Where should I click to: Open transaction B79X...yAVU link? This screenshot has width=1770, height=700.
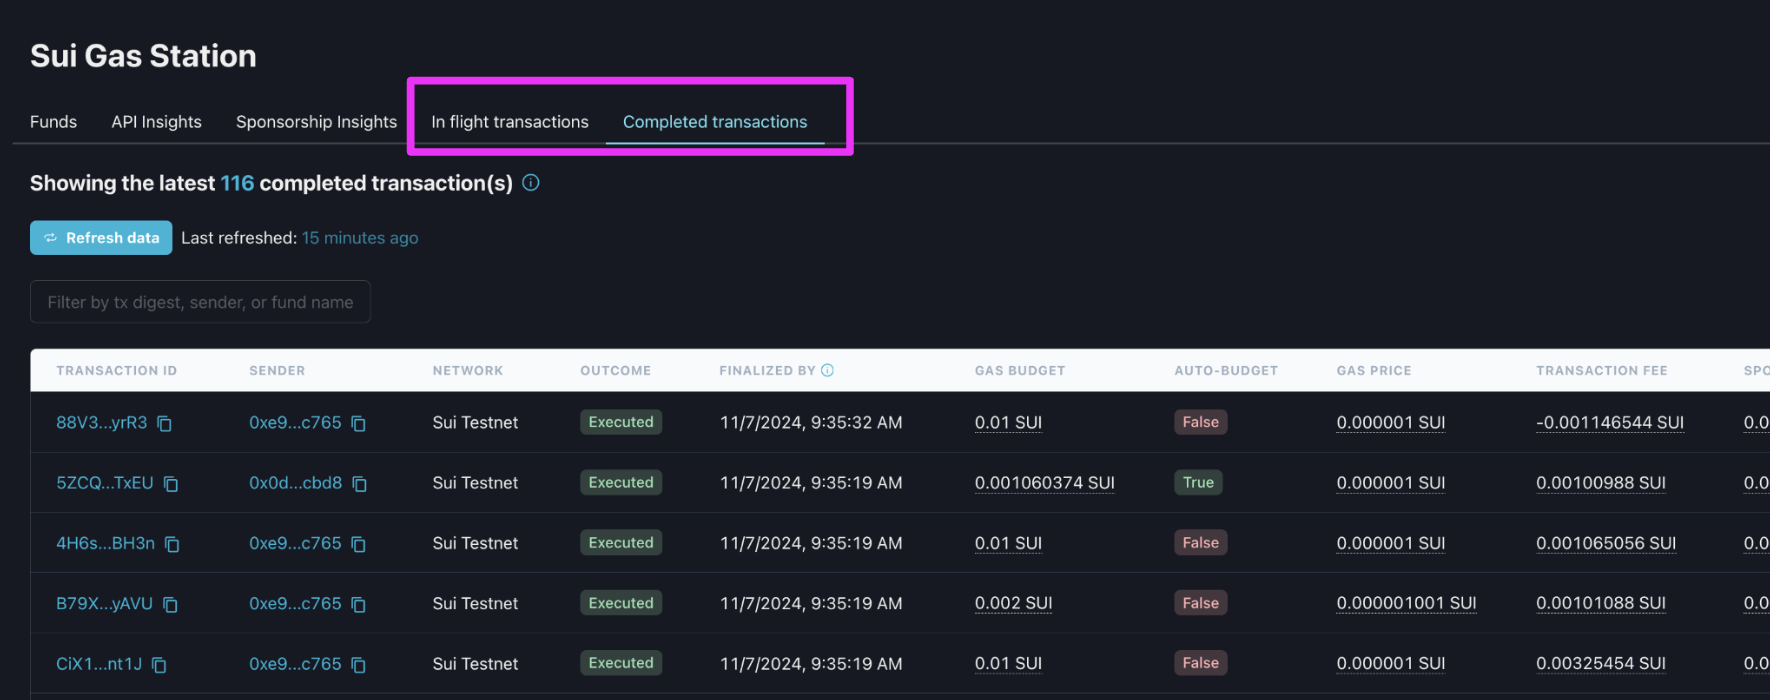coord(104,604)
